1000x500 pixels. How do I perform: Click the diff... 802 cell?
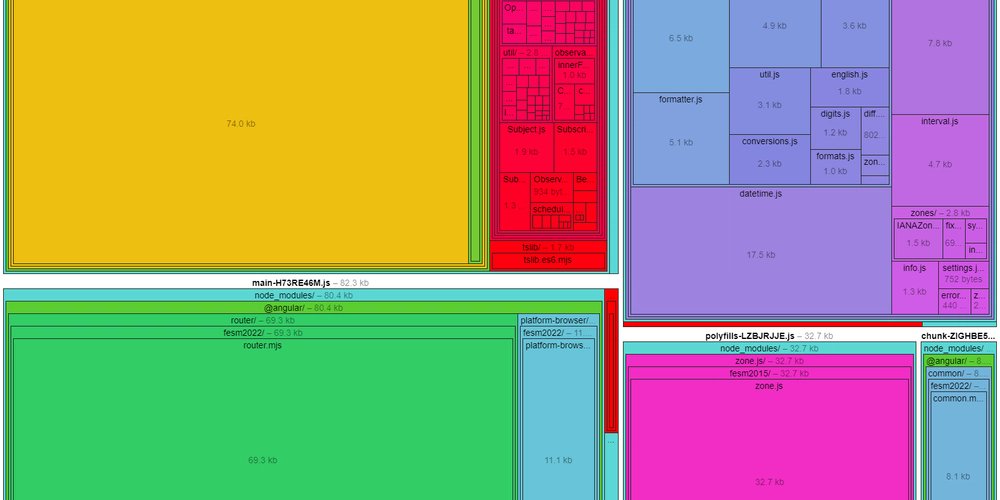(875, 130)
